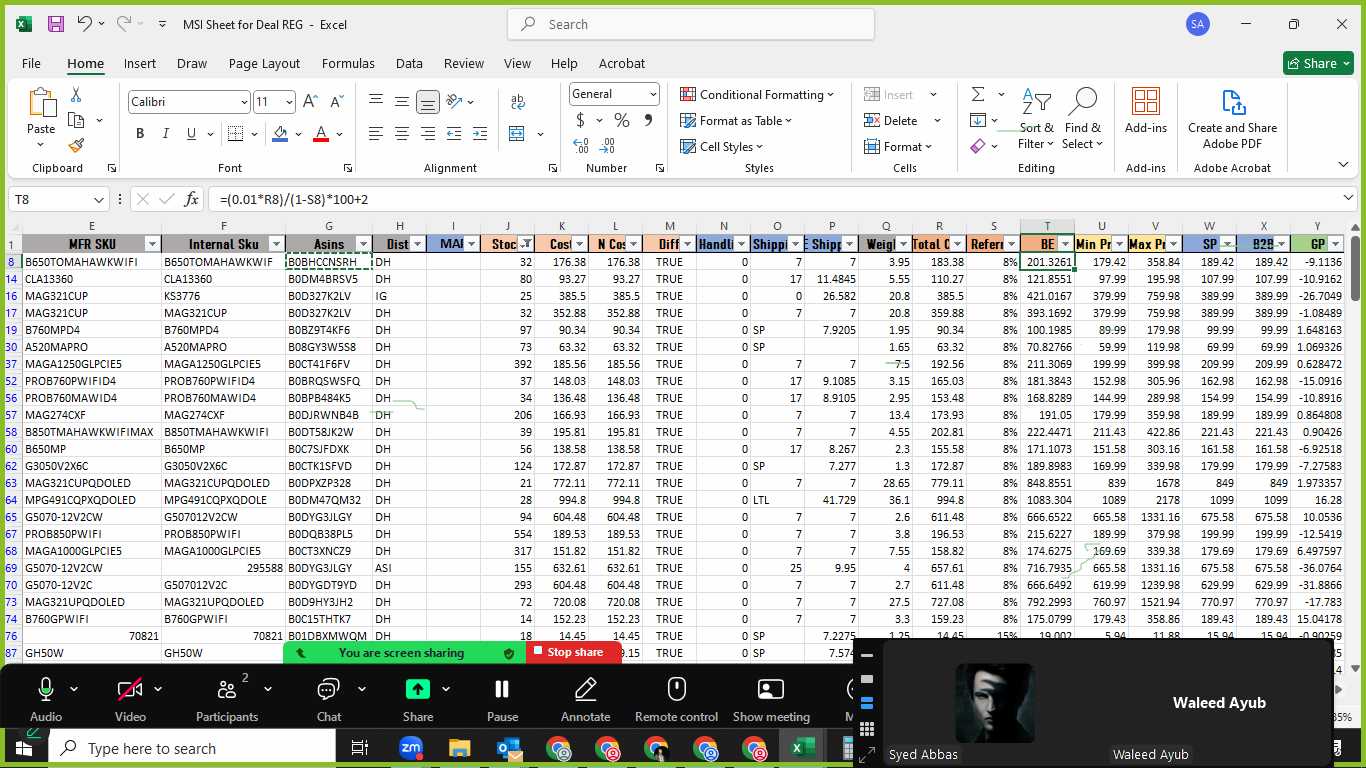The height and width of the screenshot is (768, 1366).
Task: Switch to the Insert tab
Action: click(x=140, y=63)
